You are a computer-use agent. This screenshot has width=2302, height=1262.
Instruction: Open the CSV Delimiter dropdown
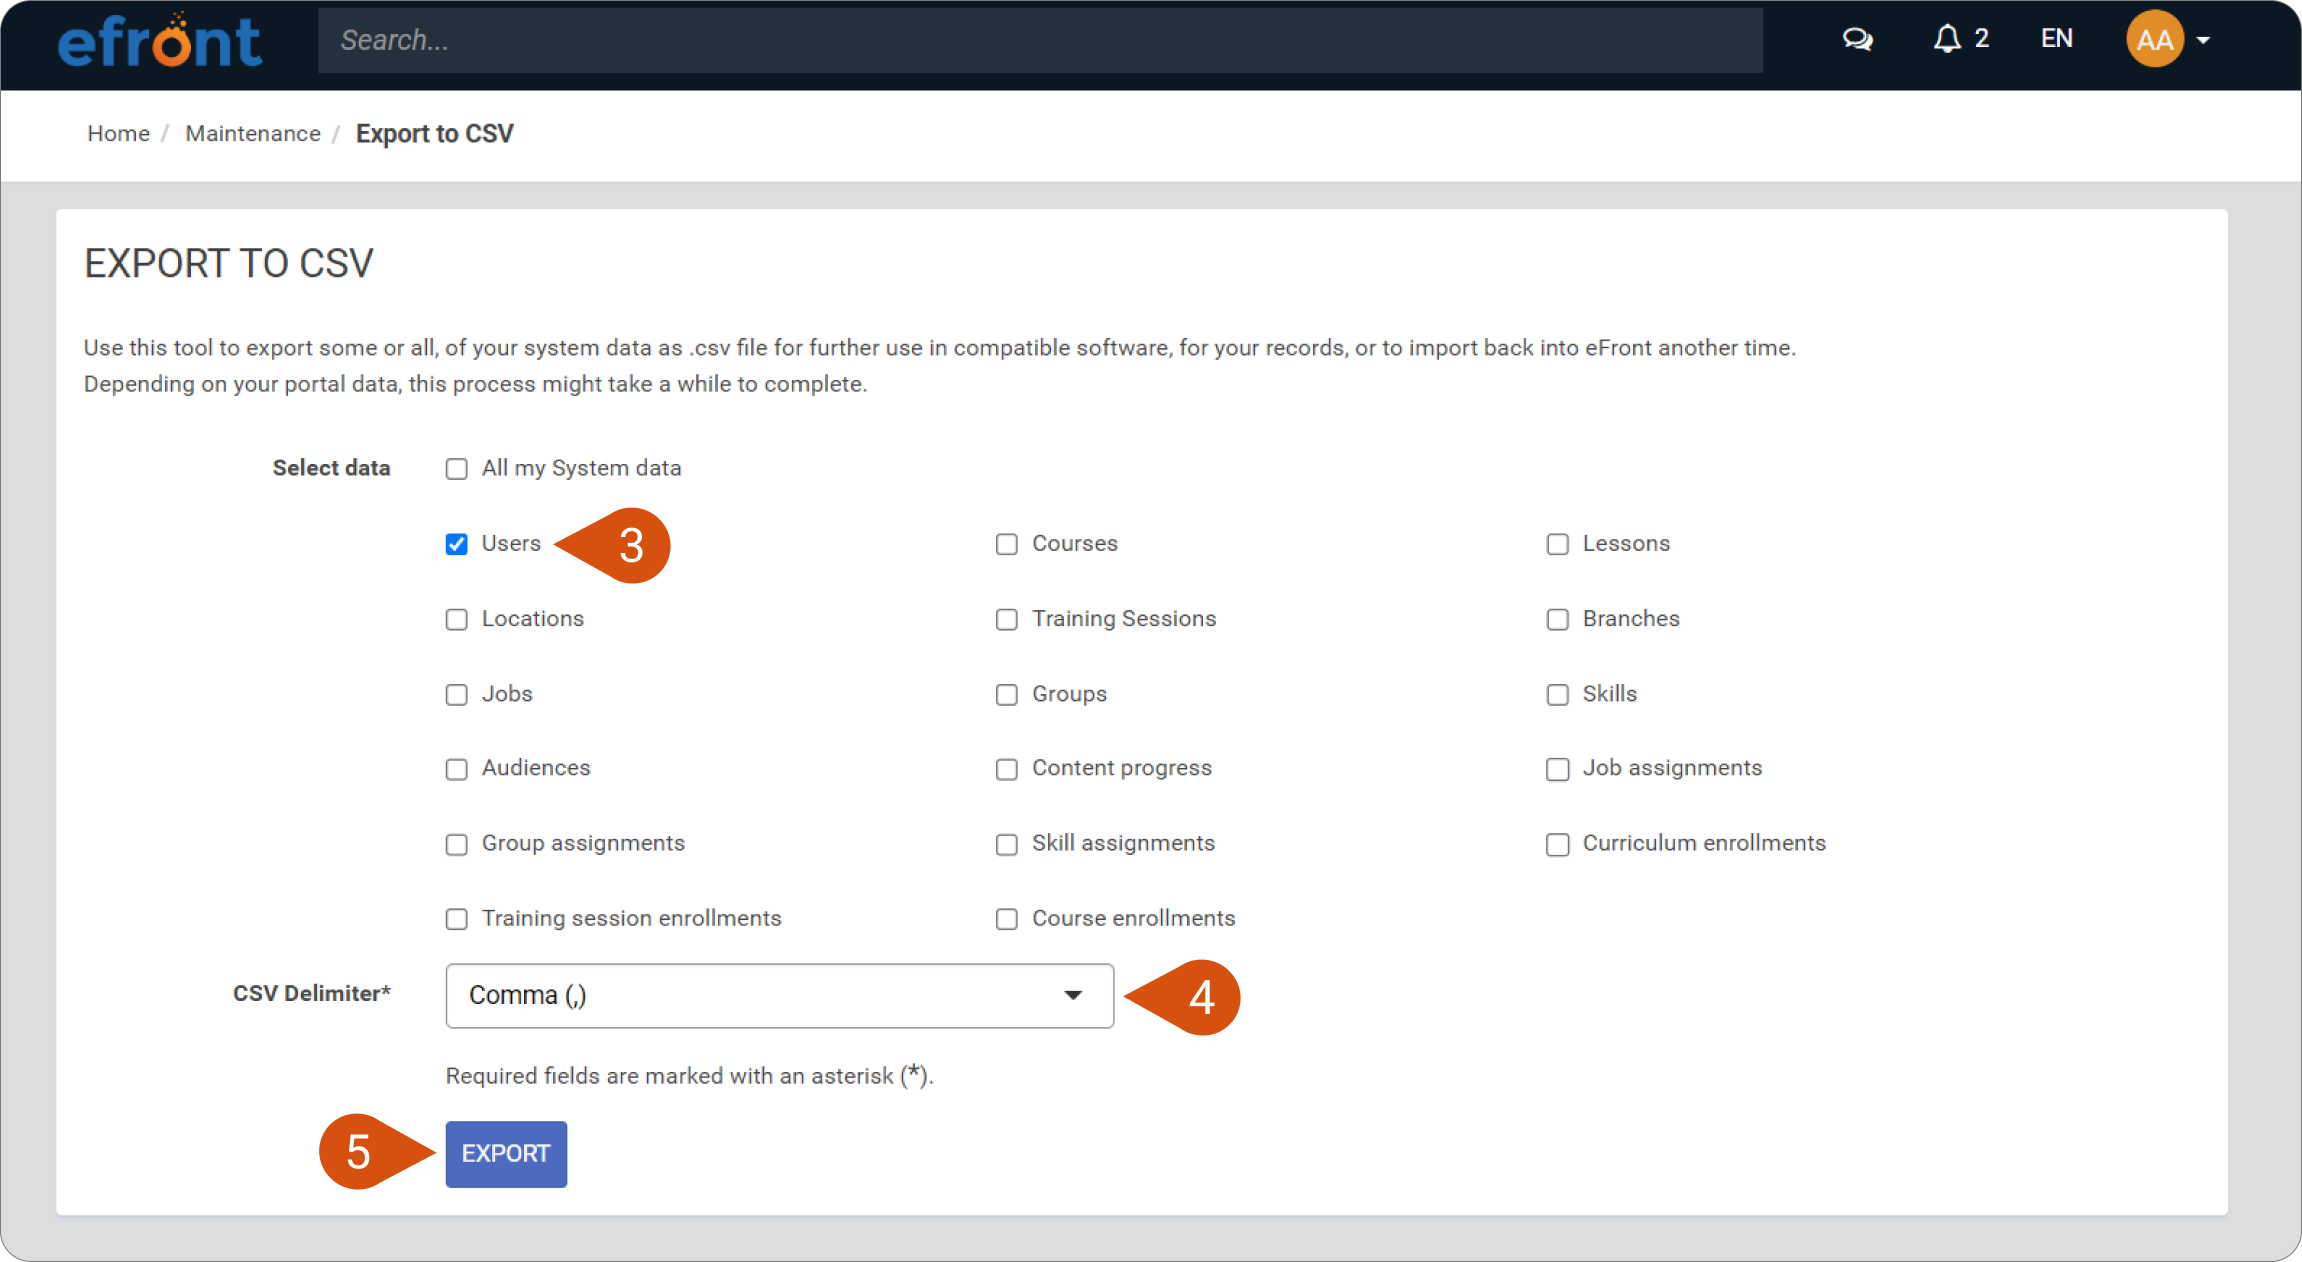(780, 996)
